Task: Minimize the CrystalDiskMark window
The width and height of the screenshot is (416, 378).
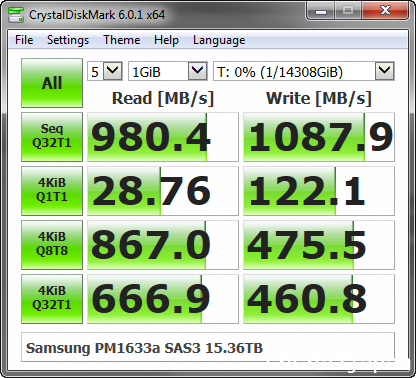Action: (321, 11)
